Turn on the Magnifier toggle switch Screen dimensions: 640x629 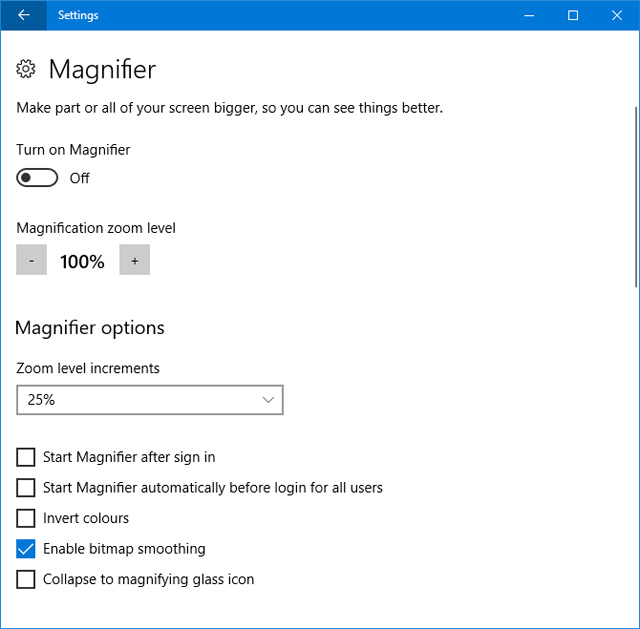[37, 178]
